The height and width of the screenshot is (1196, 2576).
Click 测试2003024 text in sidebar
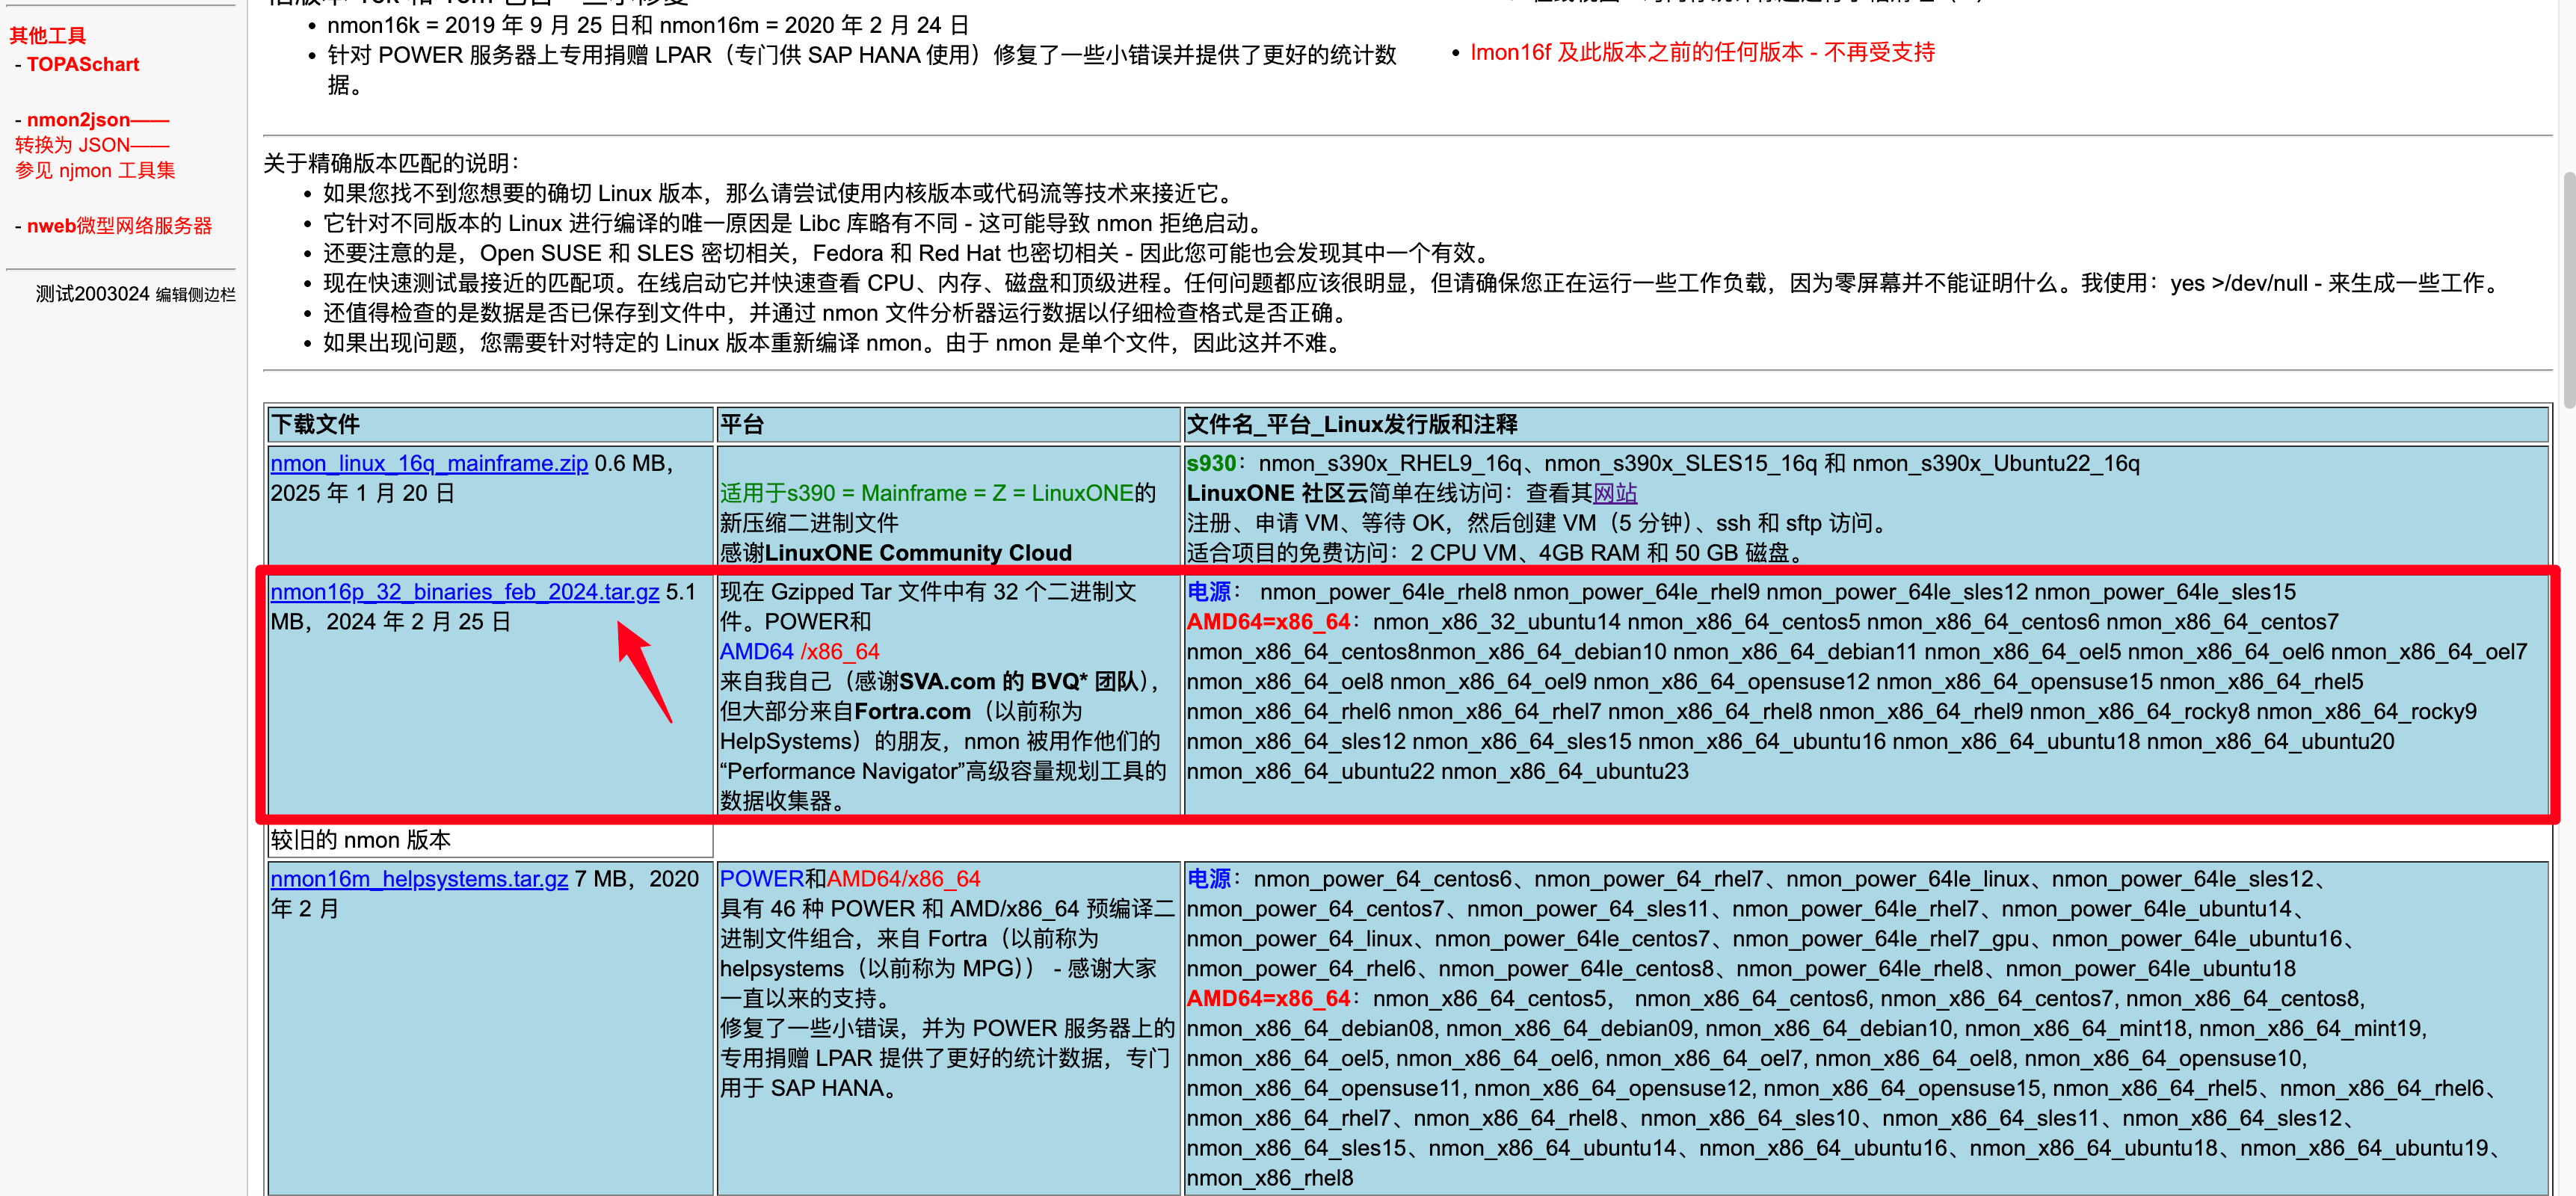click(x=92, y=295)
